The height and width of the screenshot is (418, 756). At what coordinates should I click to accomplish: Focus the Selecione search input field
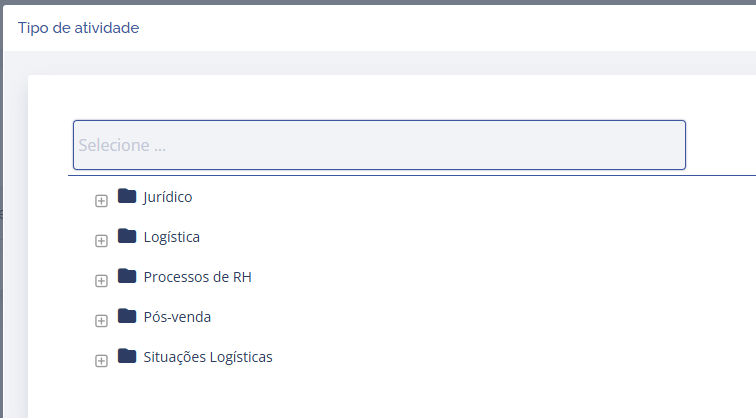379,145
